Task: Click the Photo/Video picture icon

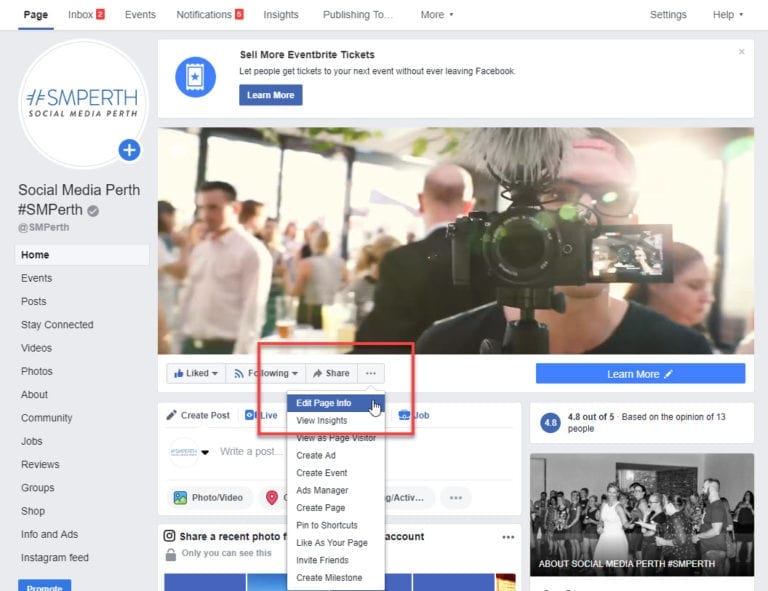Action: tap(180, 497)
